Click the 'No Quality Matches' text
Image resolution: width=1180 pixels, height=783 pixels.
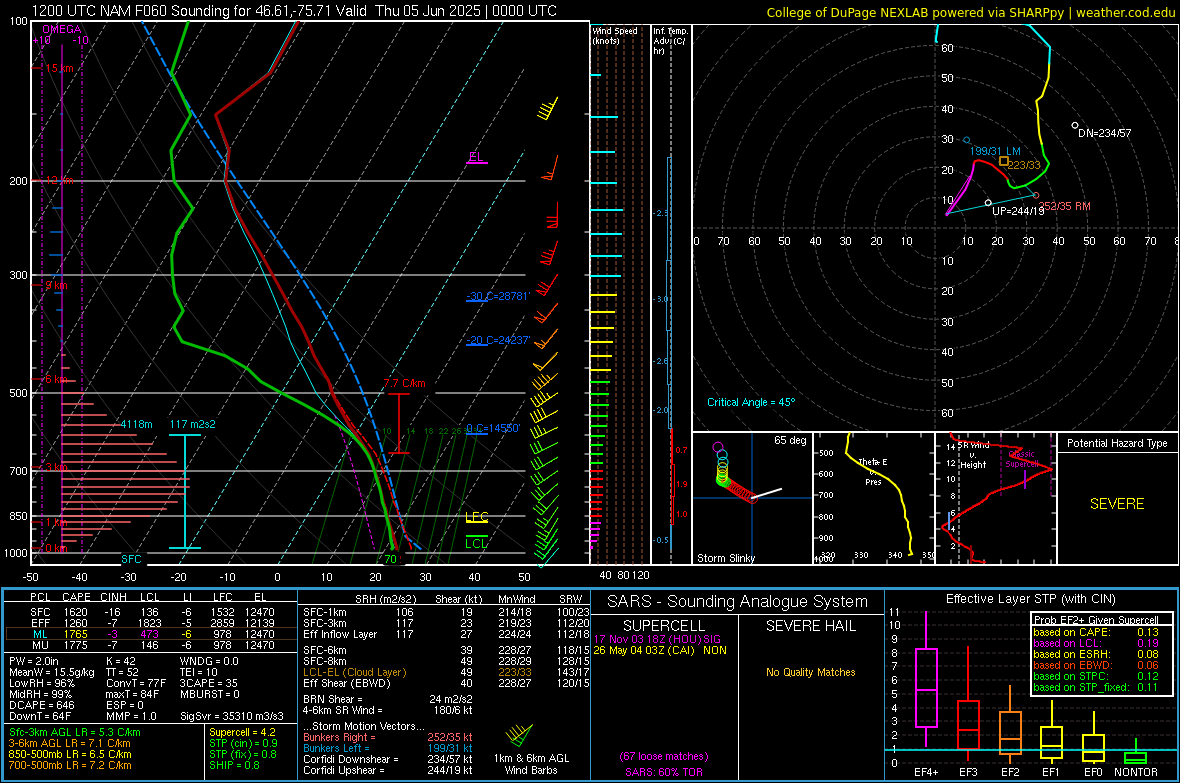tap(810, 672)
